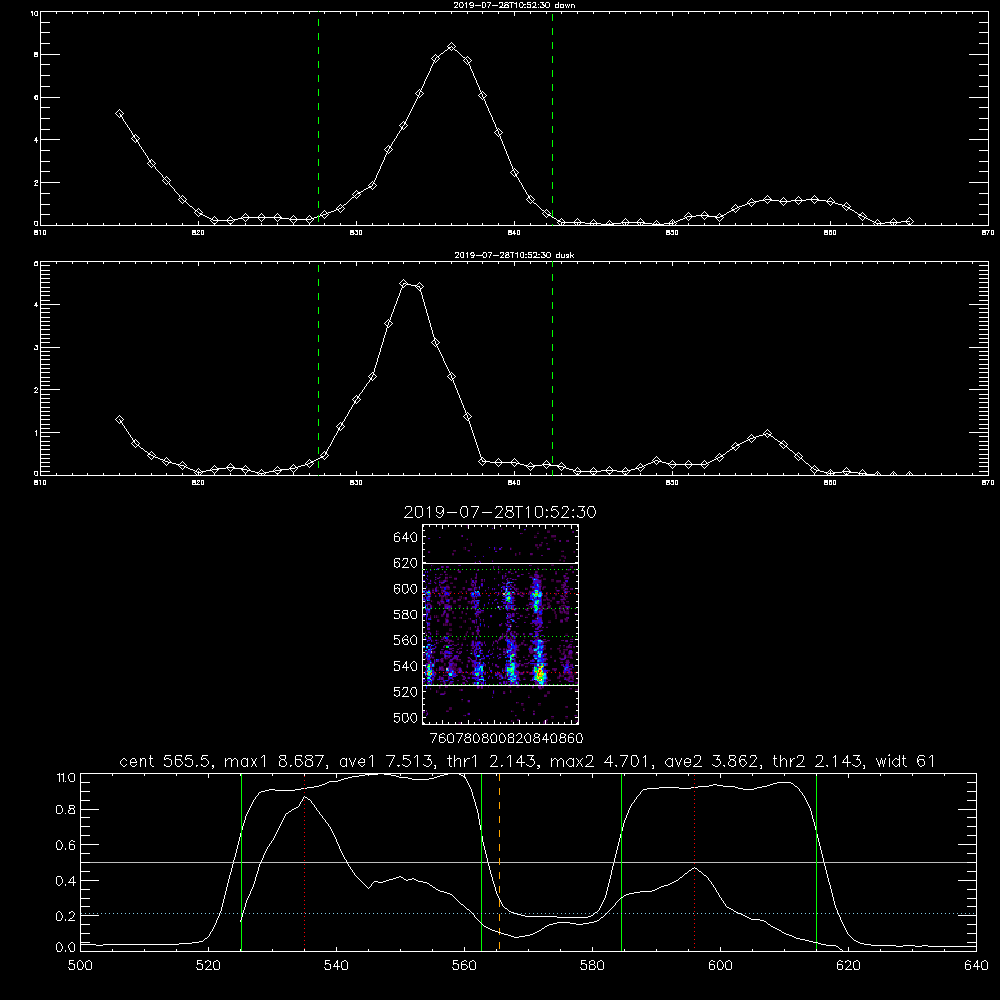Click the '860' label under the dusk plot

coord(830,483)
